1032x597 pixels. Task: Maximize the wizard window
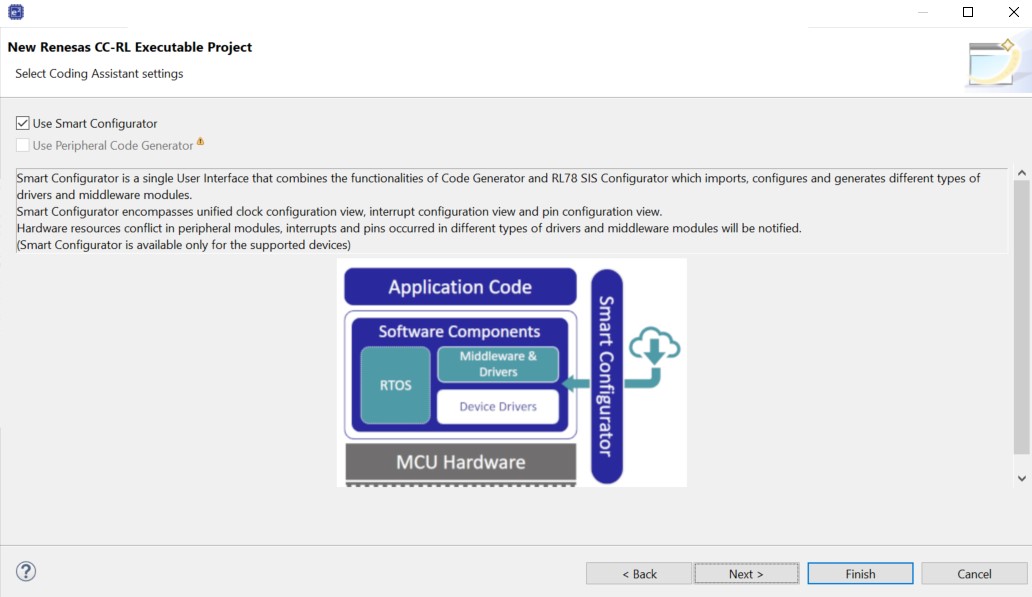pos(968,12)
